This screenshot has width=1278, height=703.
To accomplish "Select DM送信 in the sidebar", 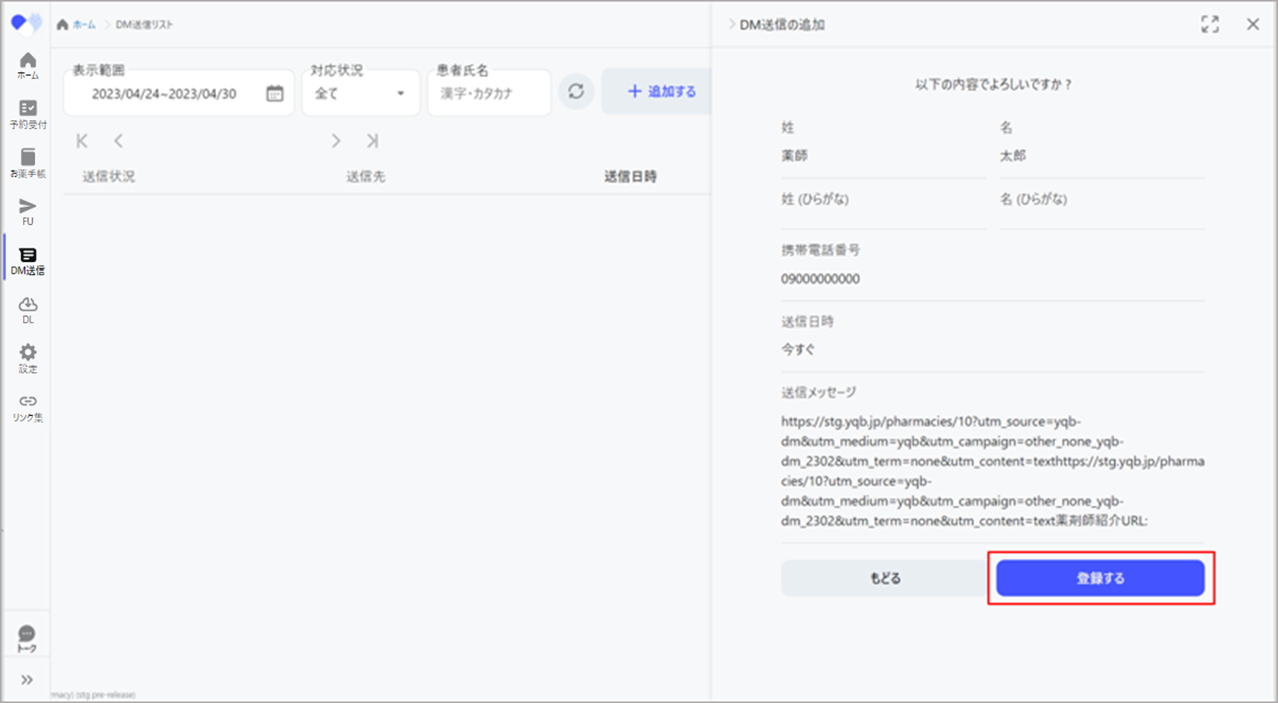I will [x=28, y=259].
